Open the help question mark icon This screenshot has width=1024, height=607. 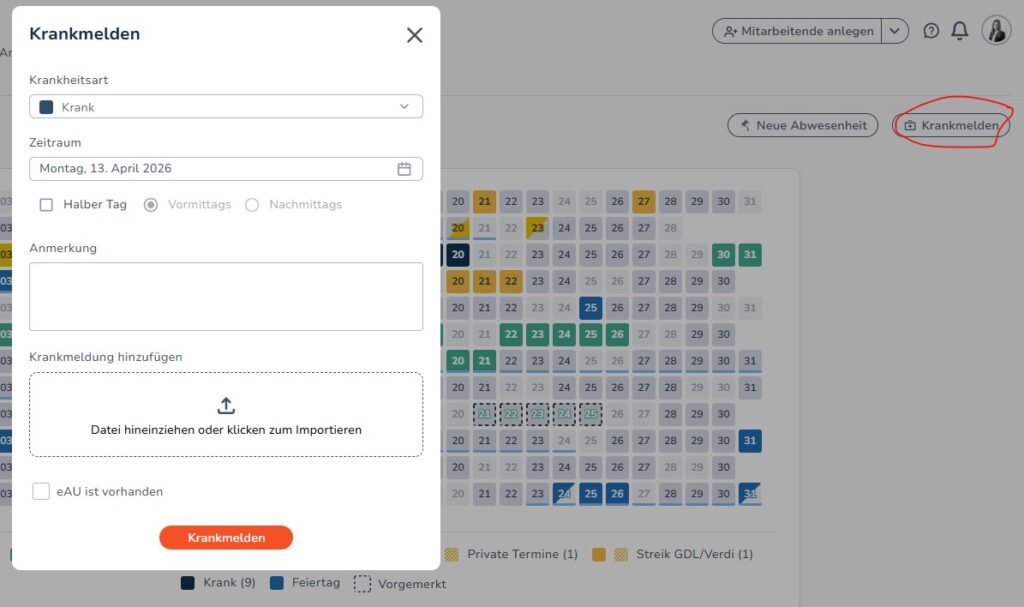point(931,31)
